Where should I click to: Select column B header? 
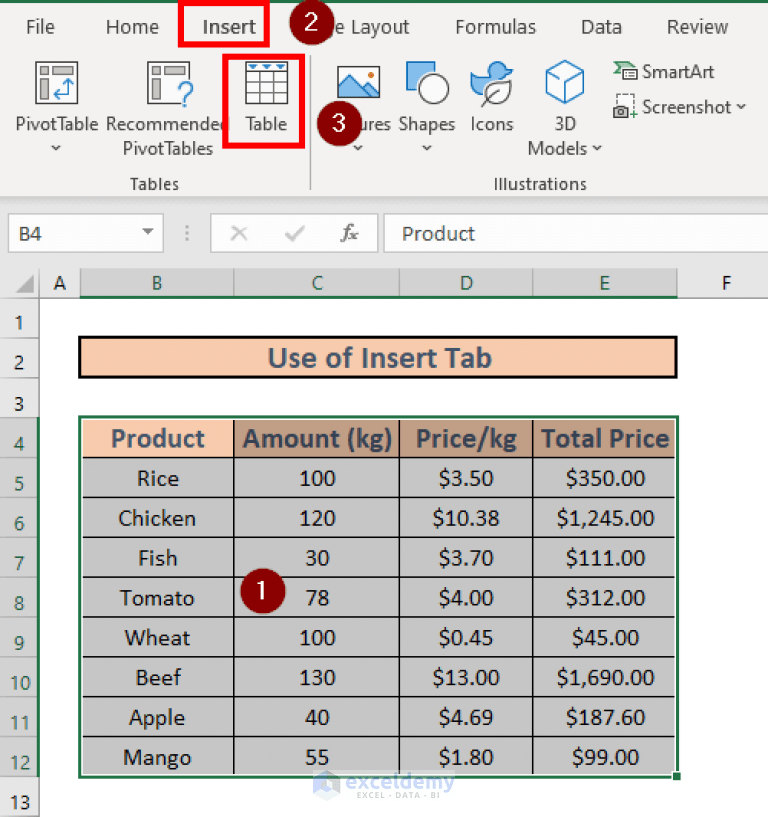click(x=157, y=283)
